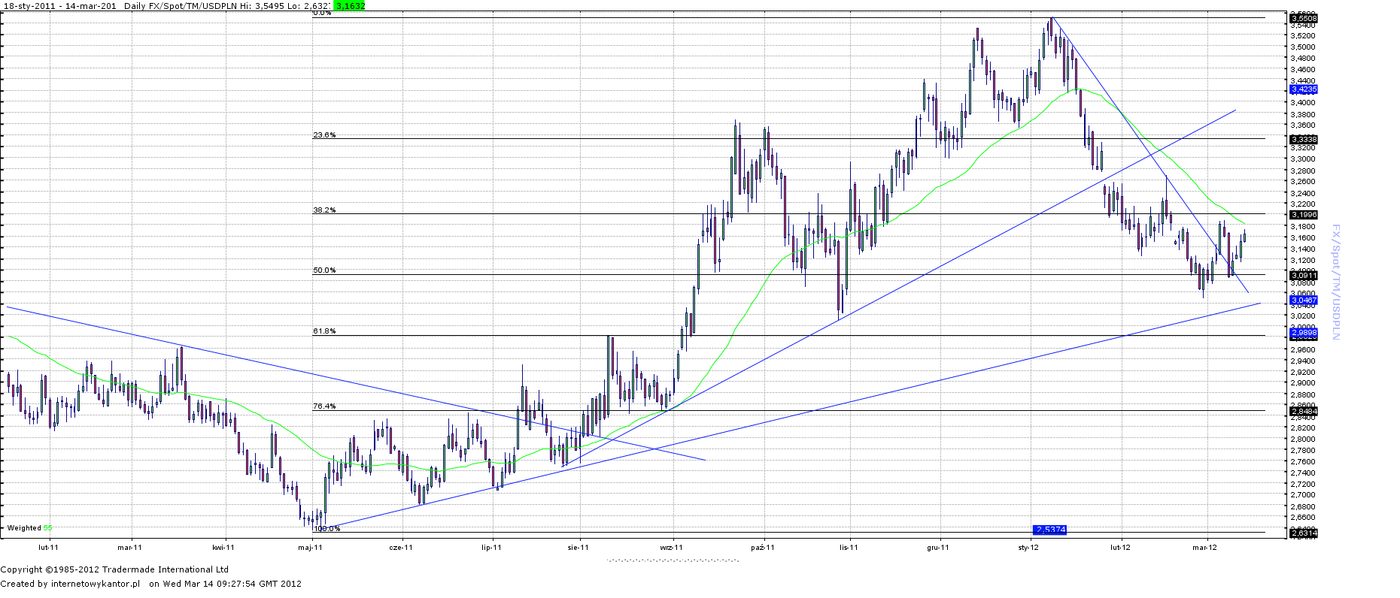Select the 50.0% Fibonacci level label

(x=324, y=270)
